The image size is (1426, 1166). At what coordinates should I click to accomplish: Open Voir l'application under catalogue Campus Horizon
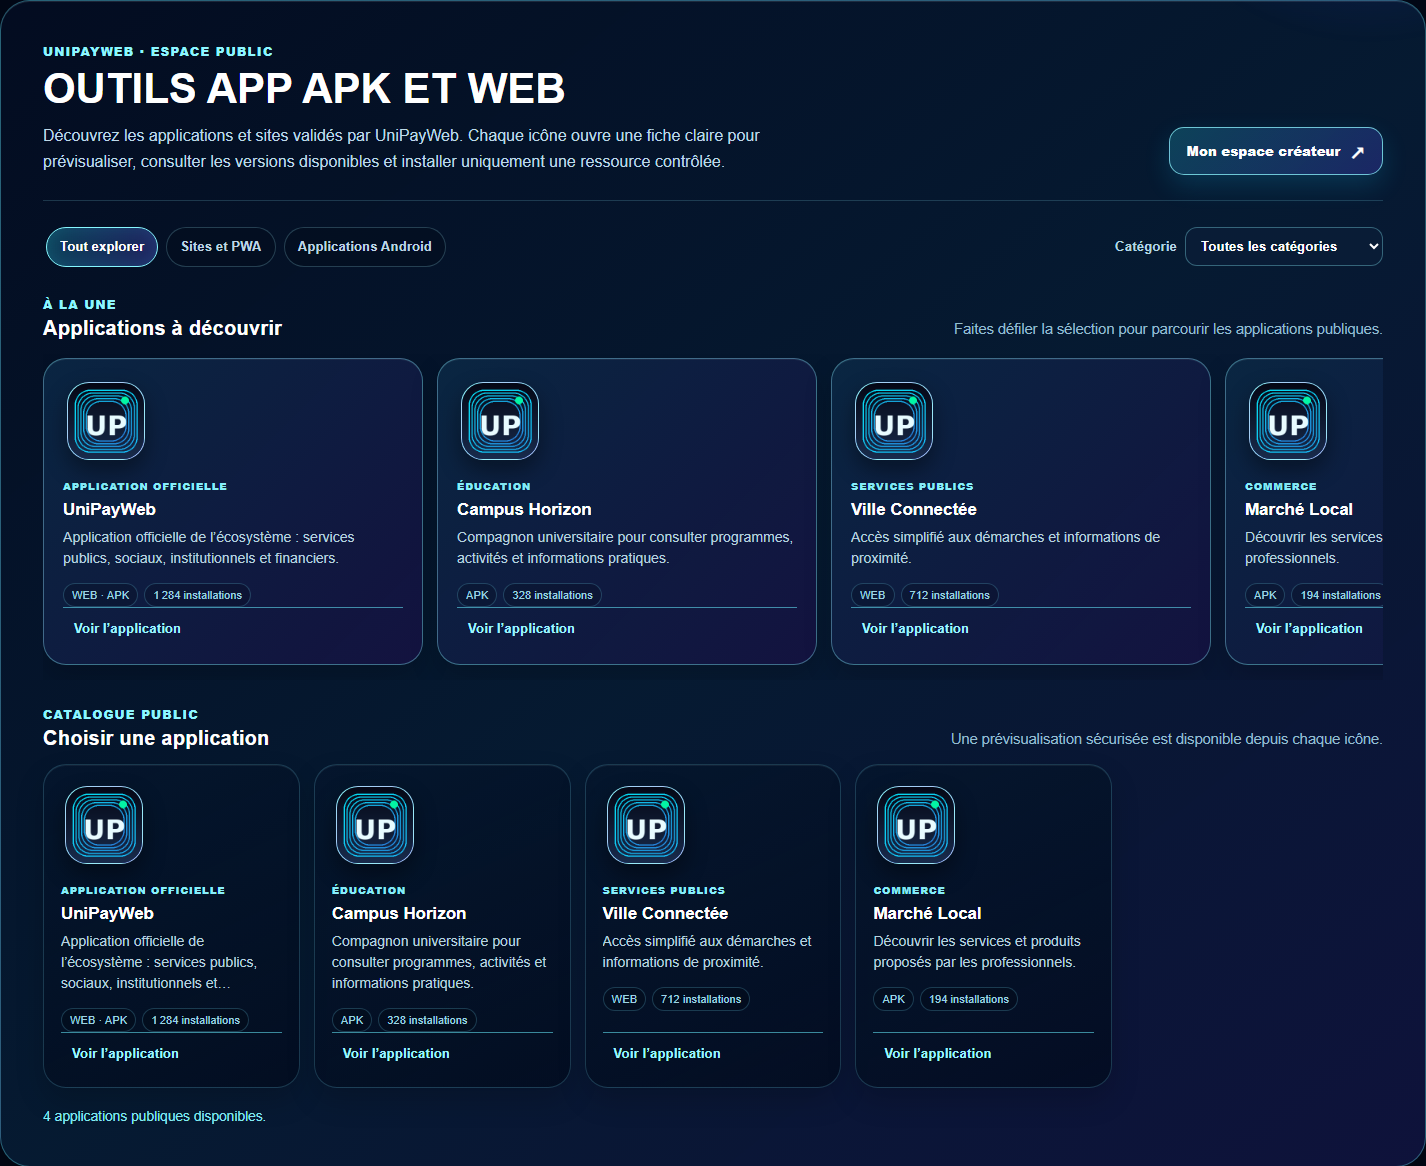(x=396, y=1054)
